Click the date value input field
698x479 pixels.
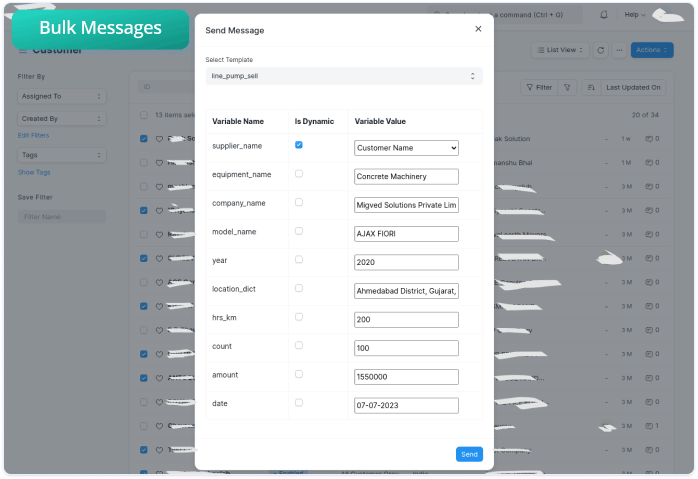coord(406,406)
